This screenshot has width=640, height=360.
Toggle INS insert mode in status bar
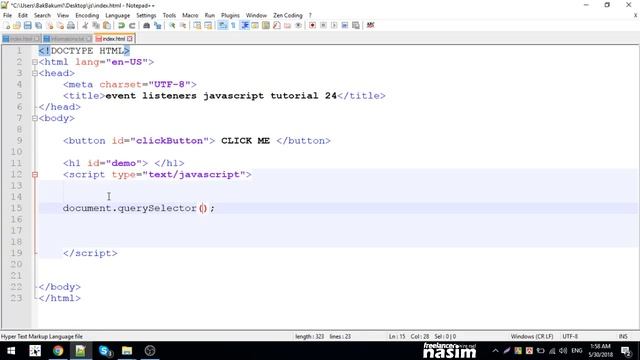tap(623, 336)
